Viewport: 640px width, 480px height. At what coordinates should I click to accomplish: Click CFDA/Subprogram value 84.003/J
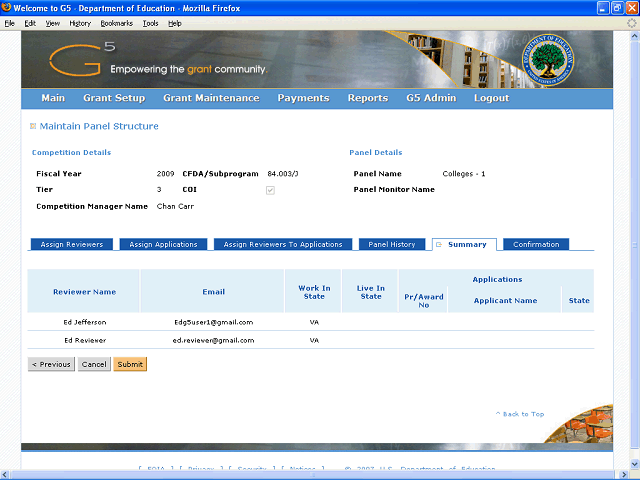[283, 174]
